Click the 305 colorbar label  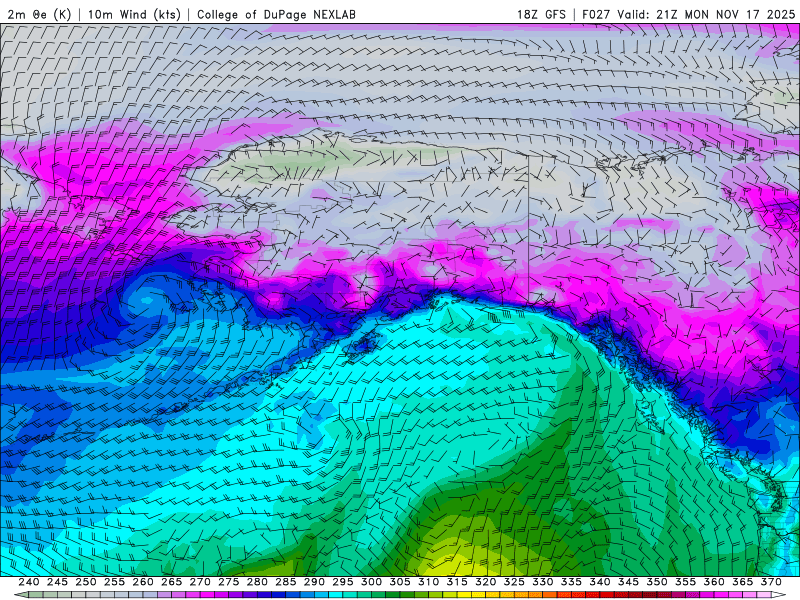tap(400, 582)
